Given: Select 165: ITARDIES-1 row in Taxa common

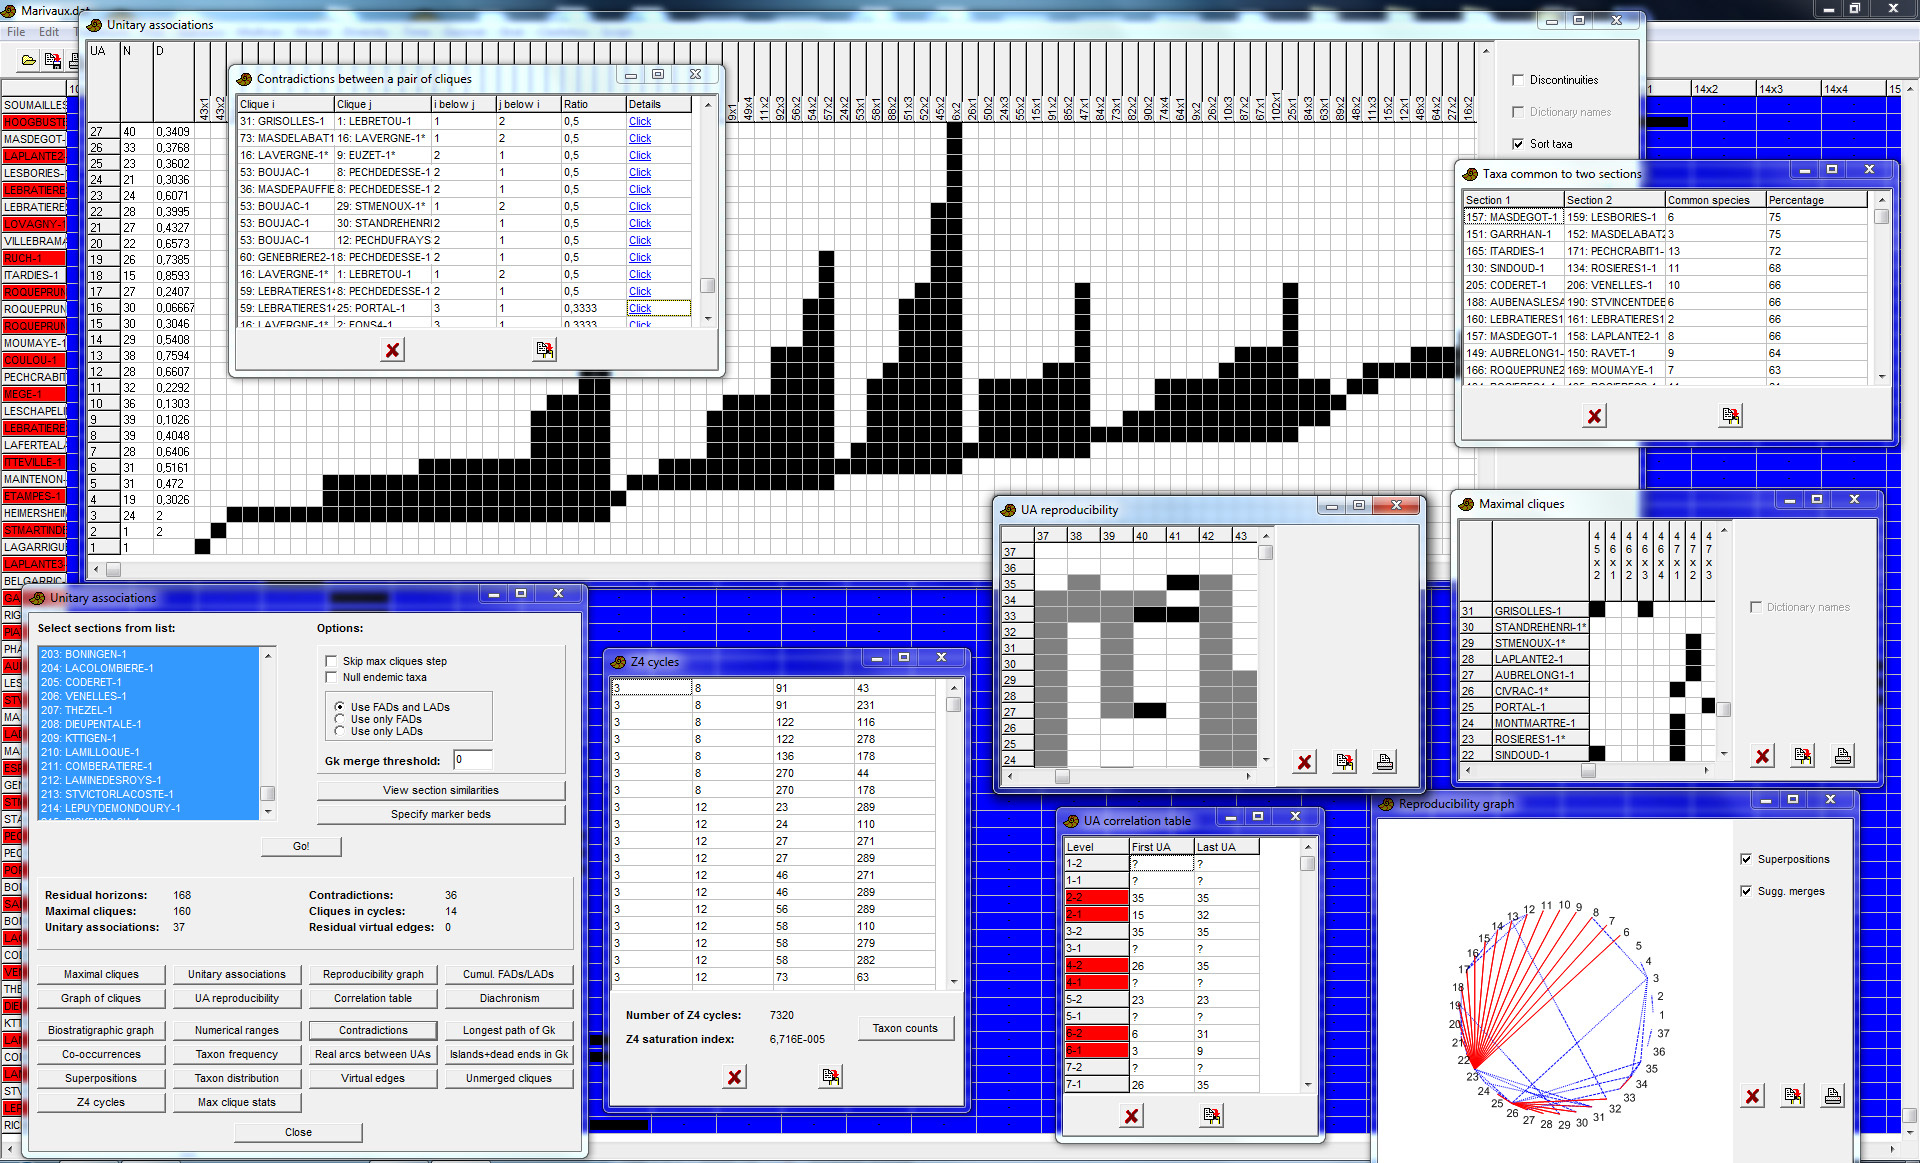Looking at the screenshot, I should 1665,251.
